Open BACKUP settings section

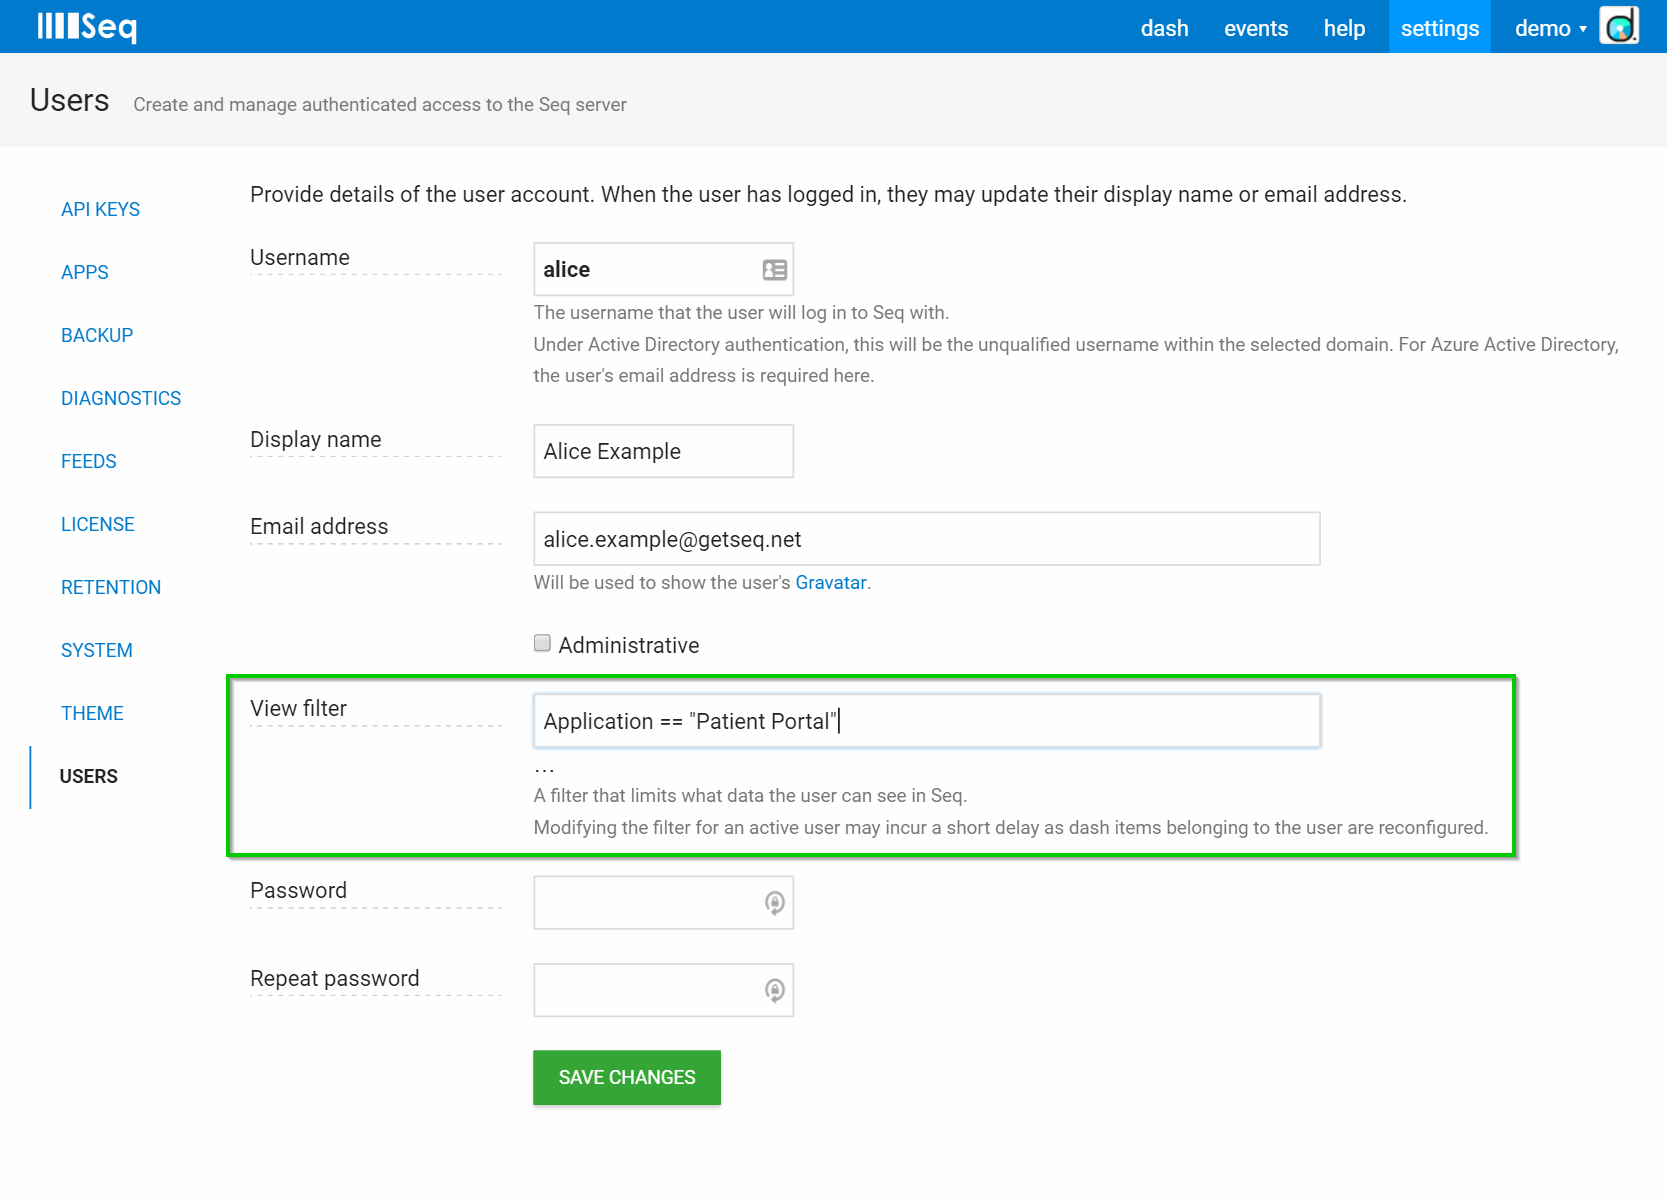point(97,335)
